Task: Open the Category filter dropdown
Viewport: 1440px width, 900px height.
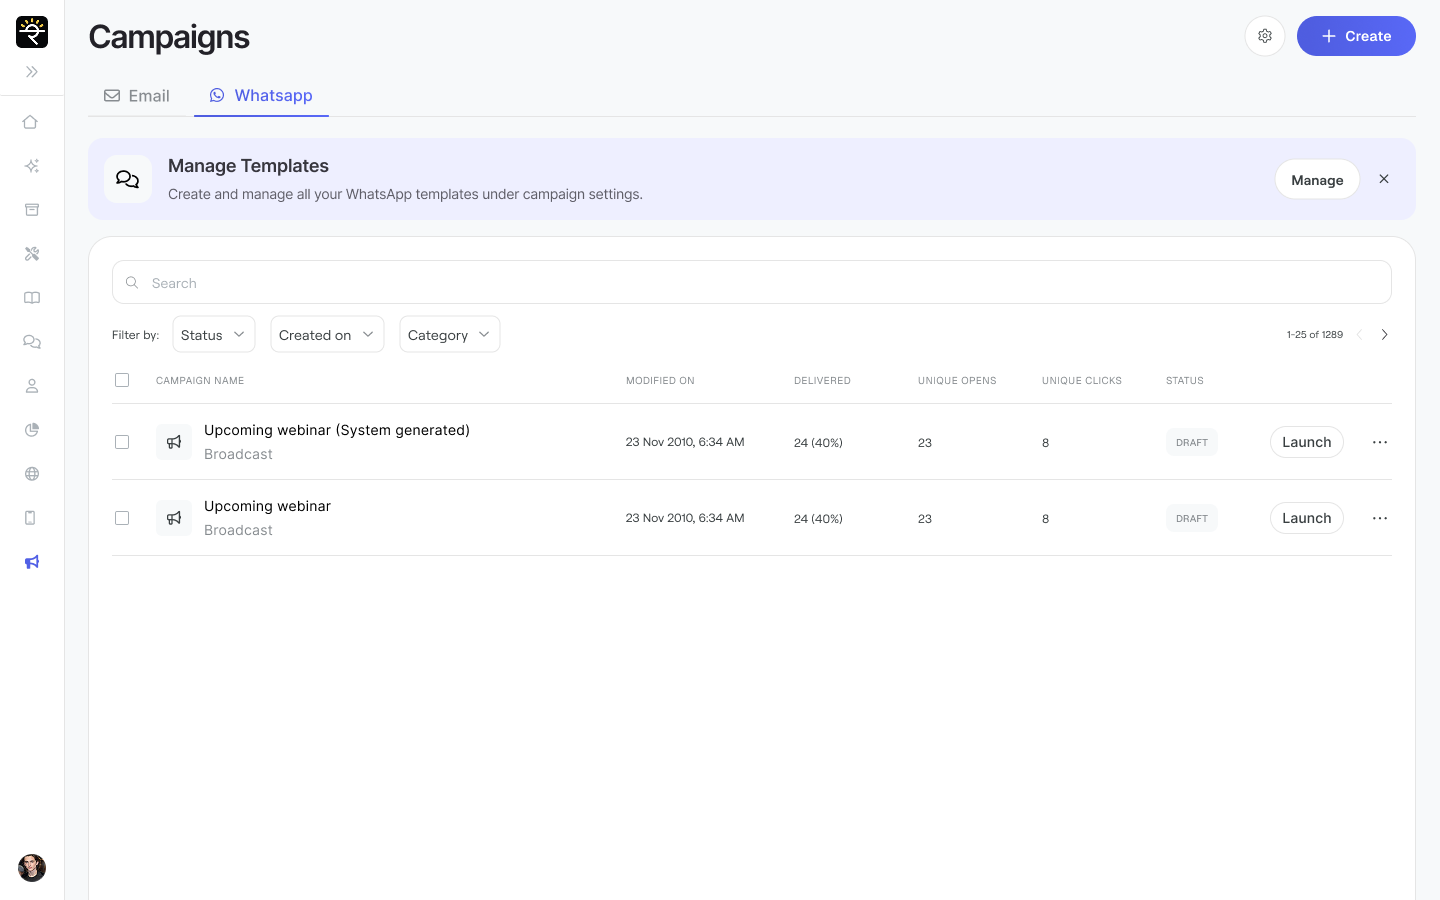Action: click(x=449, y=335)
